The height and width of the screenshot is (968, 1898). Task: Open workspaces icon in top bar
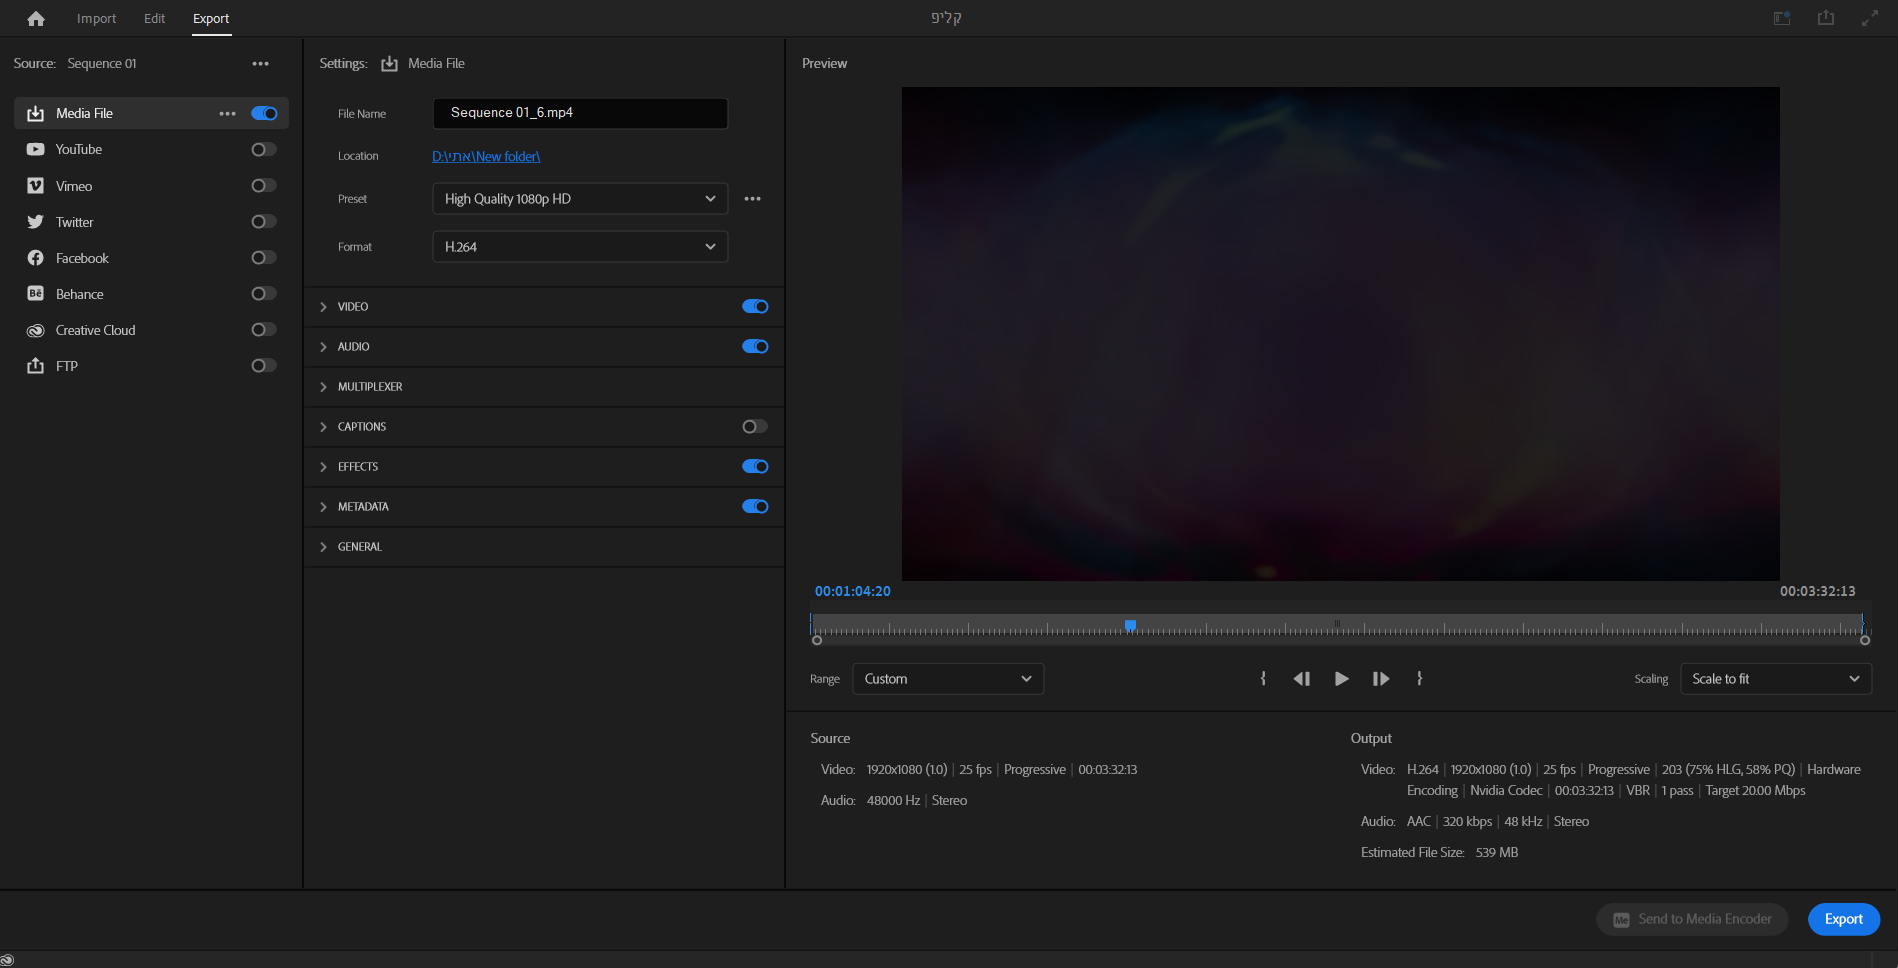click(x=1782, y=18)
